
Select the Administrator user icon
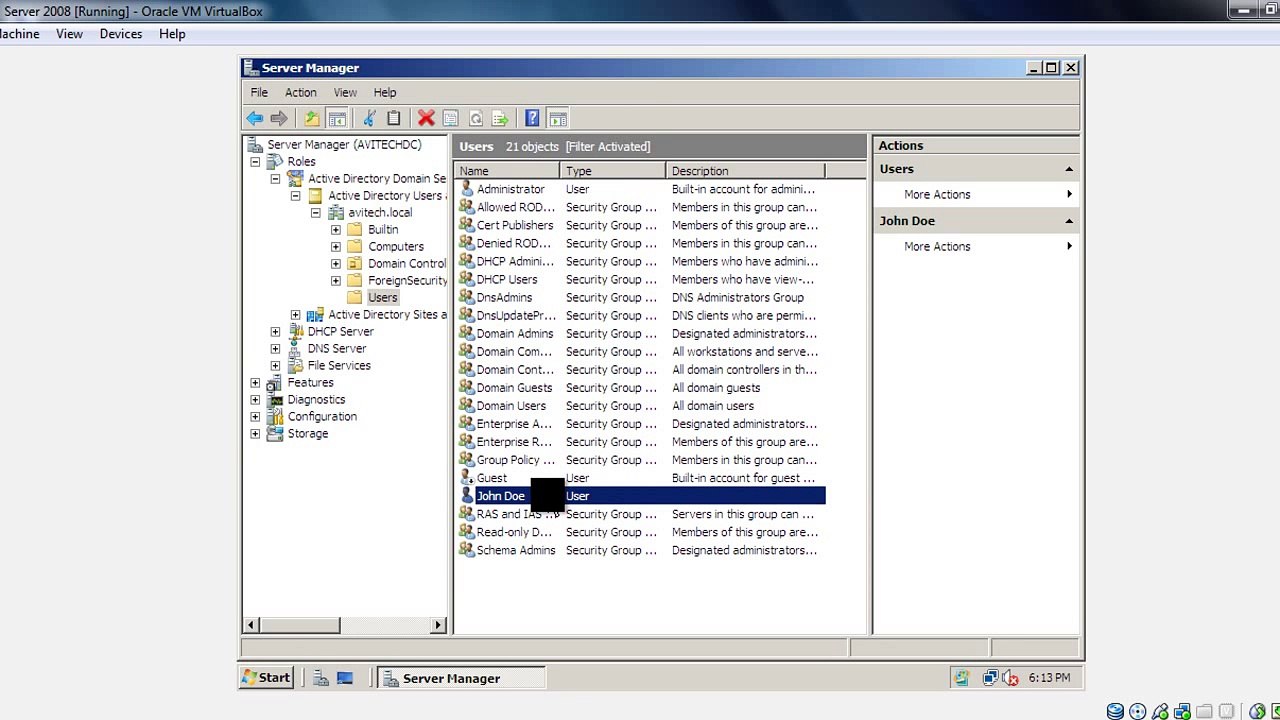466,189
